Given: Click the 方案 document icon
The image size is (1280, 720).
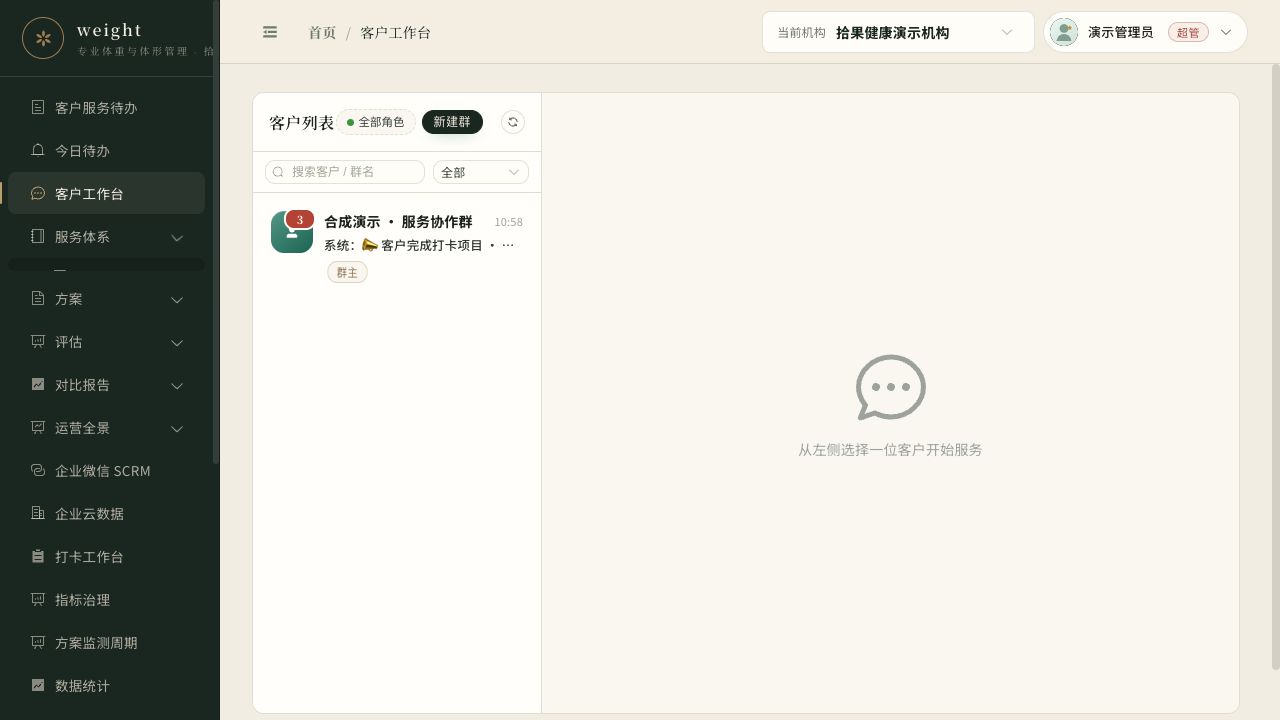Looking at the screenshot, I should tap(38, 298).
